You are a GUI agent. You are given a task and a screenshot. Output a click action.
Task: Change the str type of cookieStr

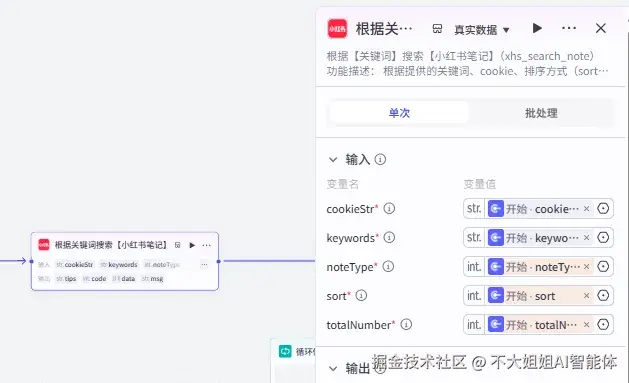[x=474, y=209]
